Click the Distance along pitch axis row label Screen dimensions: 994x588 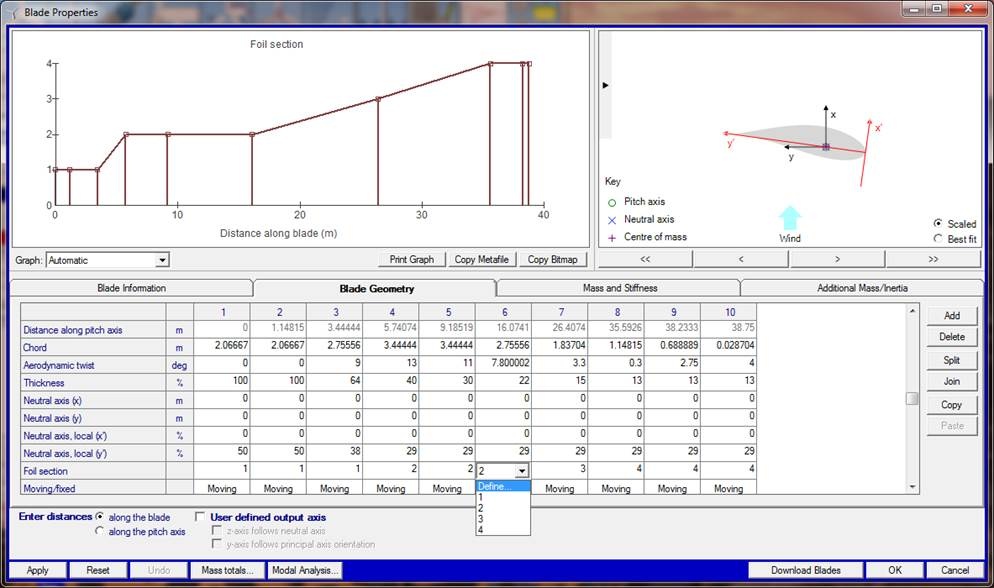93,330
